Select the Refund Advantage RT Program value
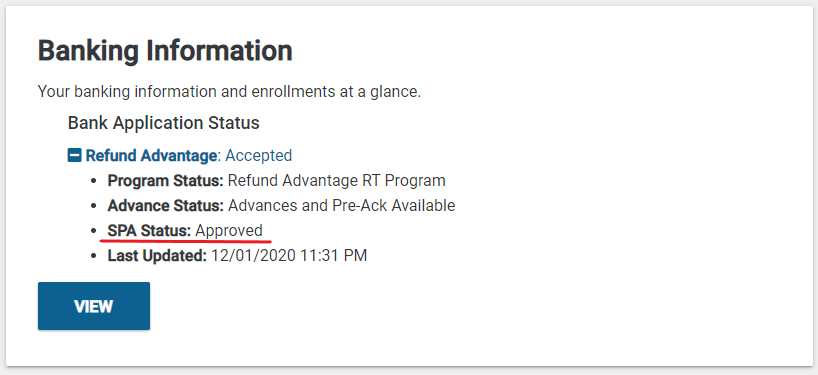Screen dimensions: 818x375 pyautogui.click(x=337, y=181)
